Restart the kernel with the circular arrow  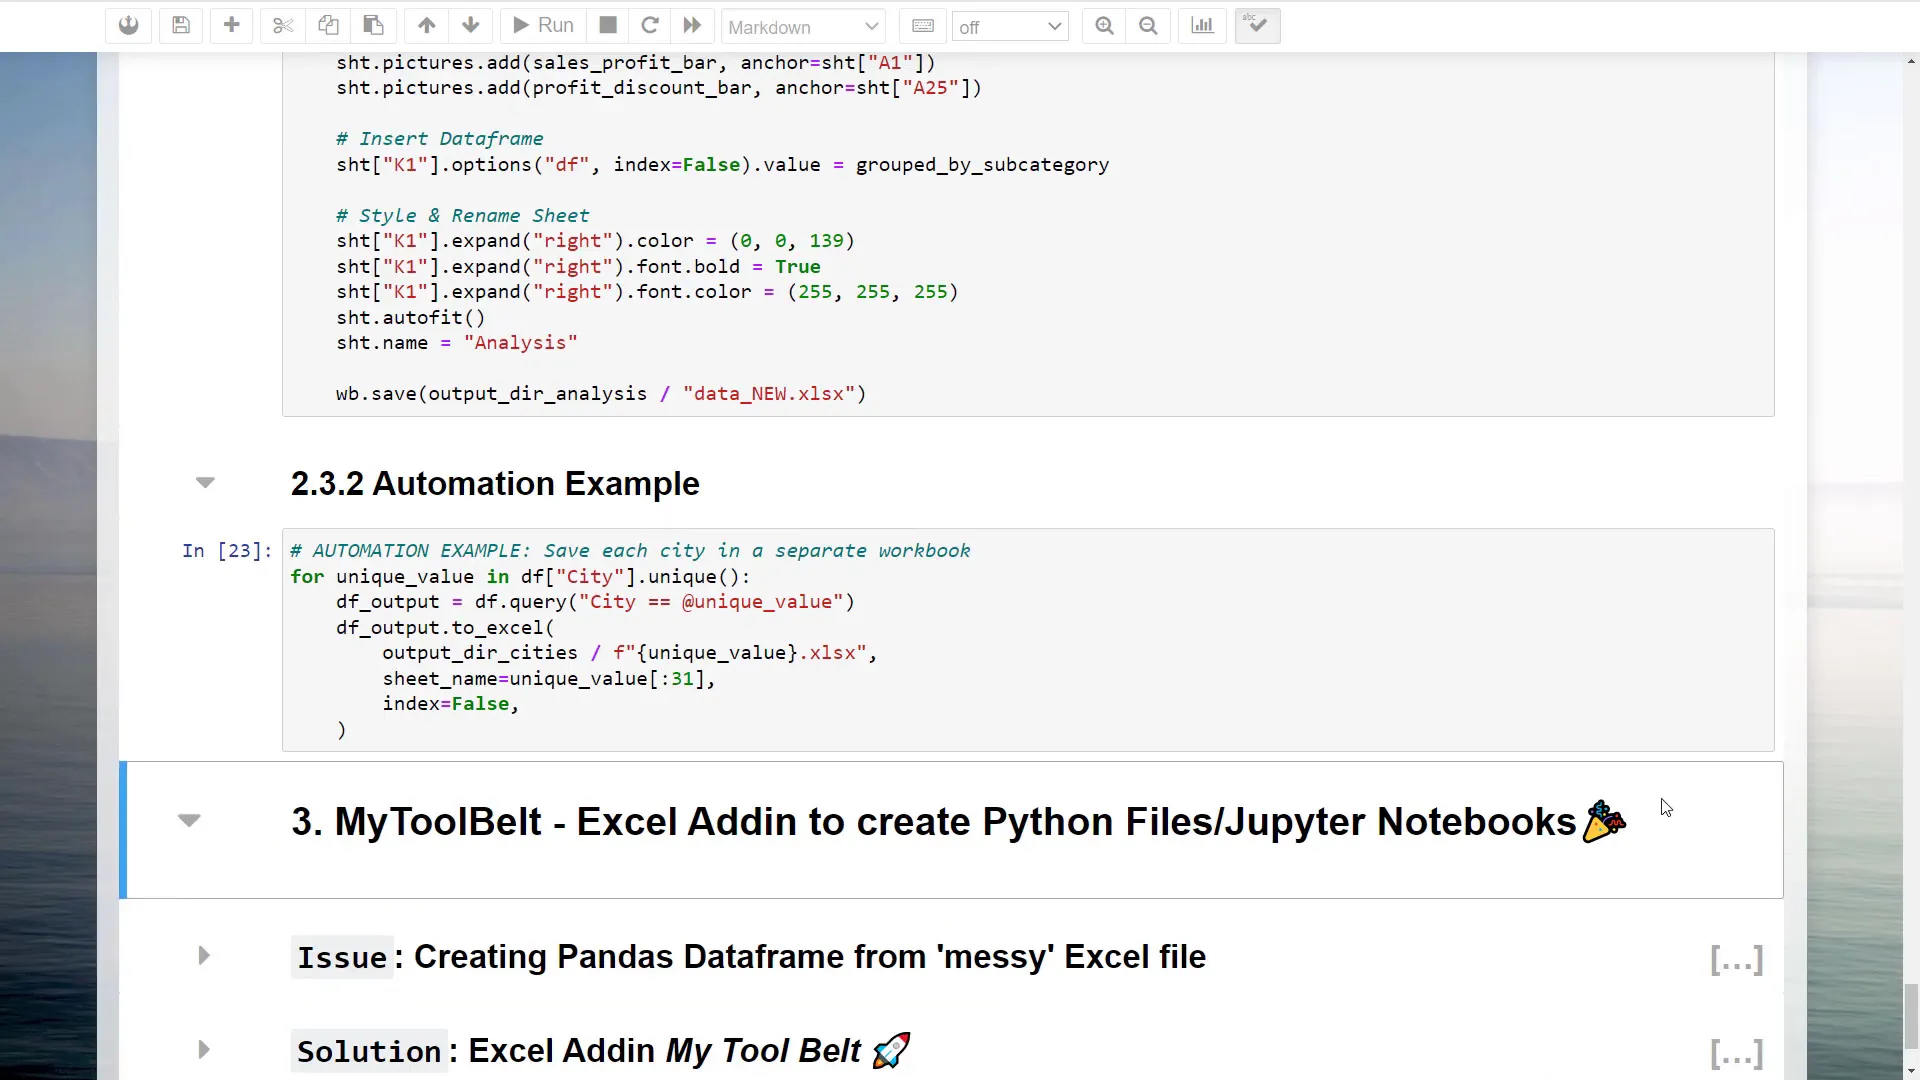(x=650, y=26)
